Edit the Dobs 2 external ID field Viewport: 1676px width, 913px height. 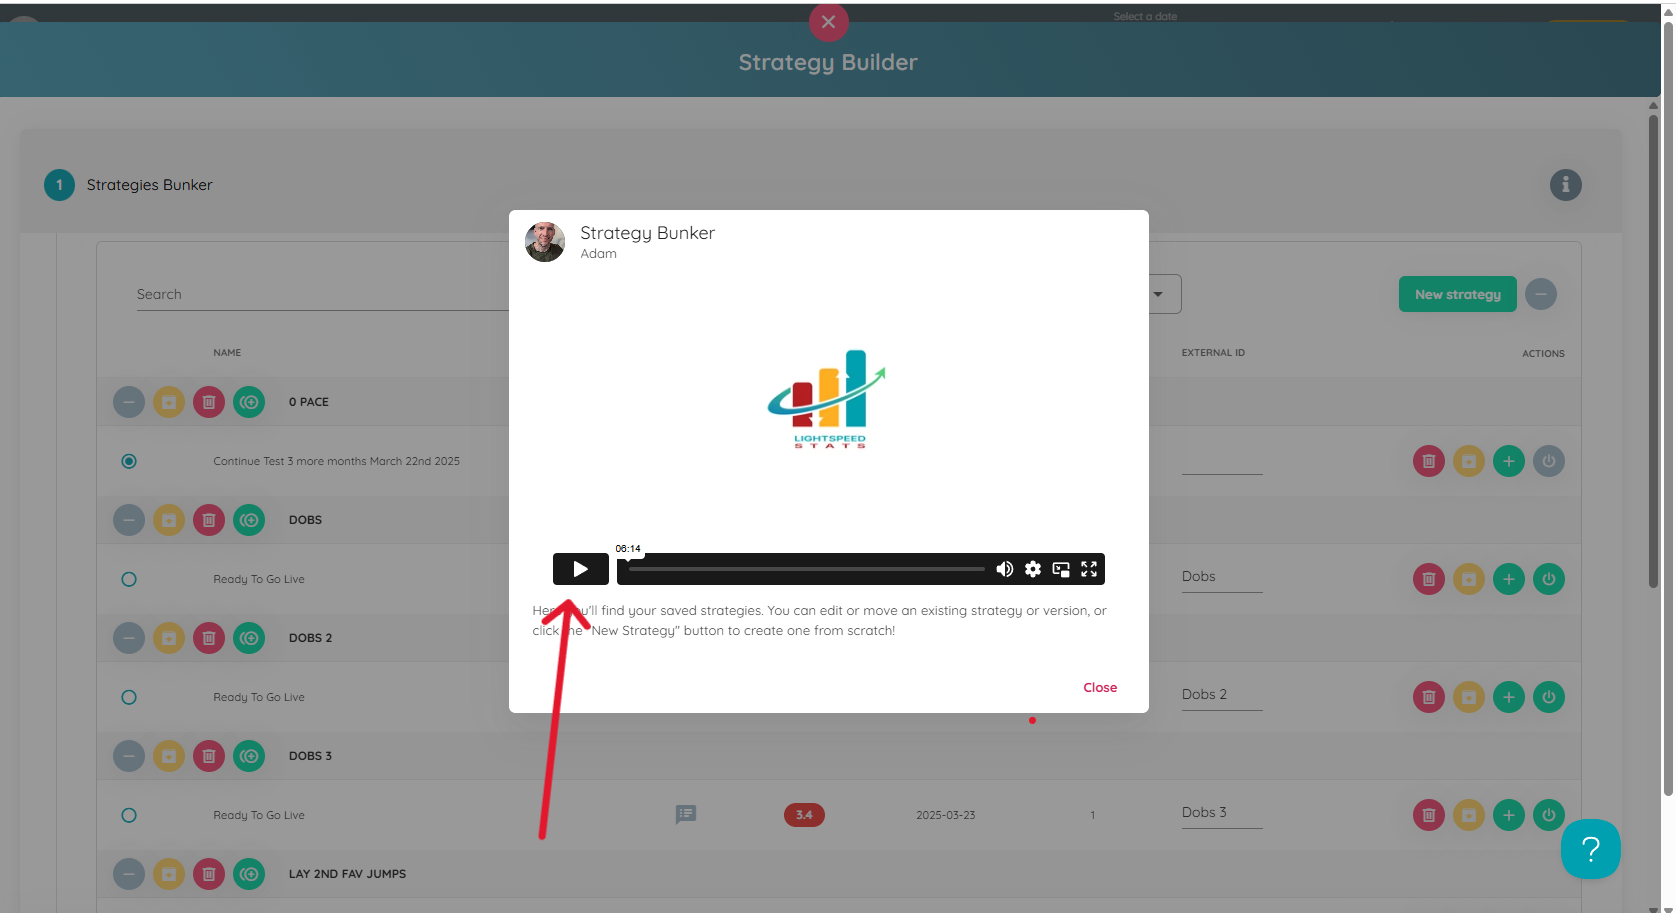[x=1222, y=695]
